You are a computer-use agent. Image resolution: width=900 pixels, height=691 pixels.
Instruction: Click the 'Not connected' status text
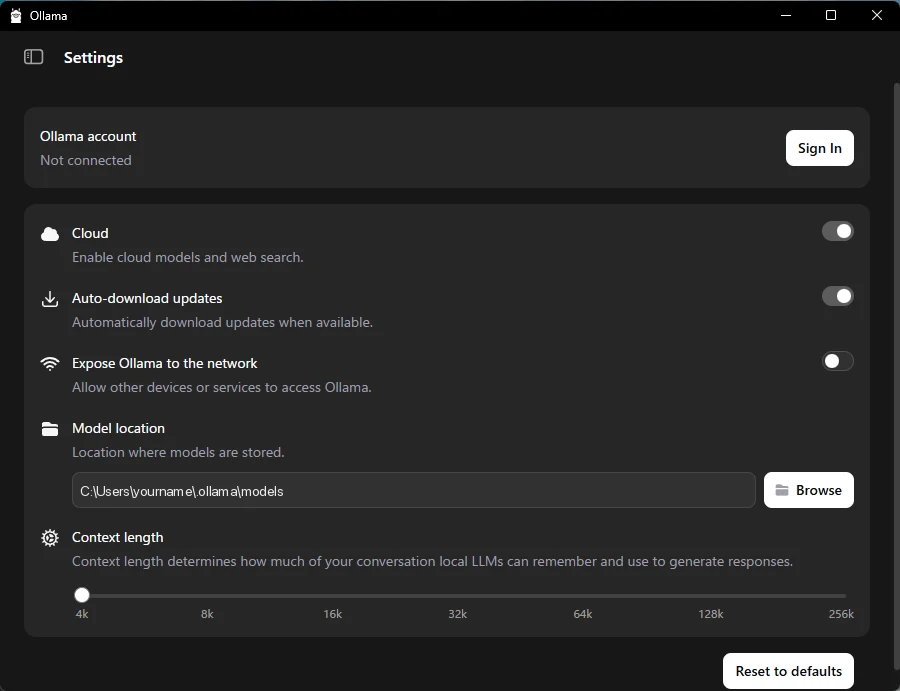coord(86,160)
